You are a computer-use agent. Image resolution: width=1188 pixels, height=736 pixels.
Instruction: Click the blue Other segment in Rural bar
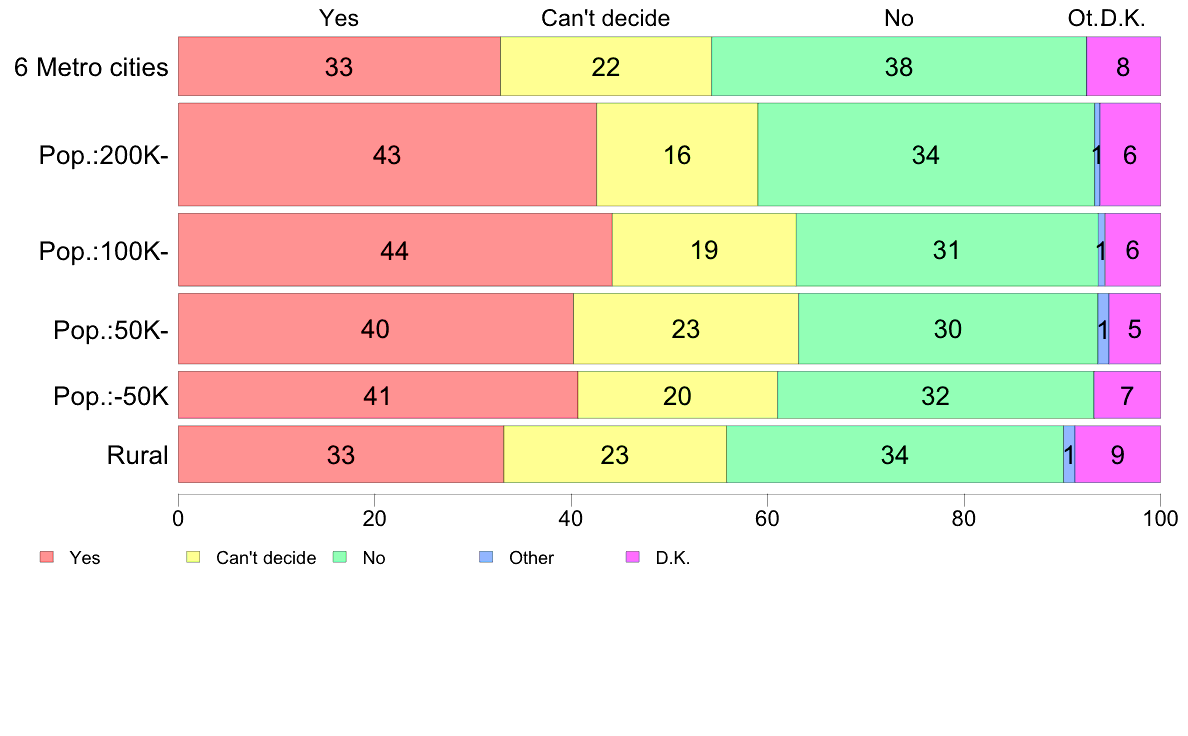tap(1069, 455)
